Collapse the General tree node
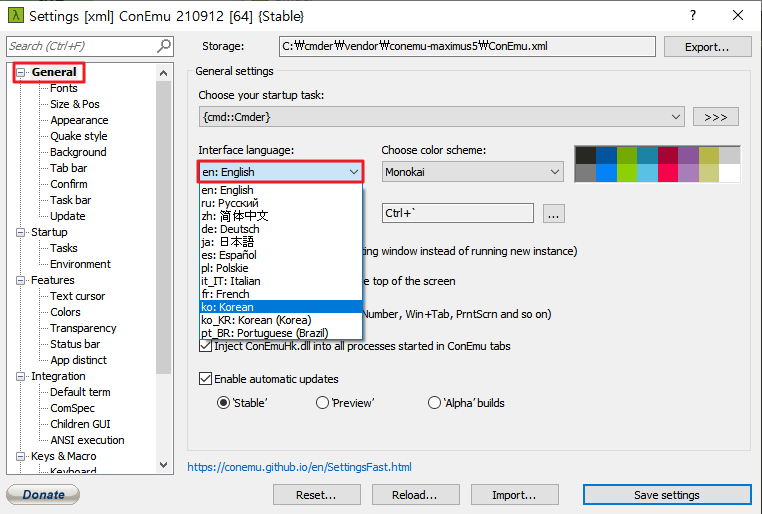 [20, 72]
